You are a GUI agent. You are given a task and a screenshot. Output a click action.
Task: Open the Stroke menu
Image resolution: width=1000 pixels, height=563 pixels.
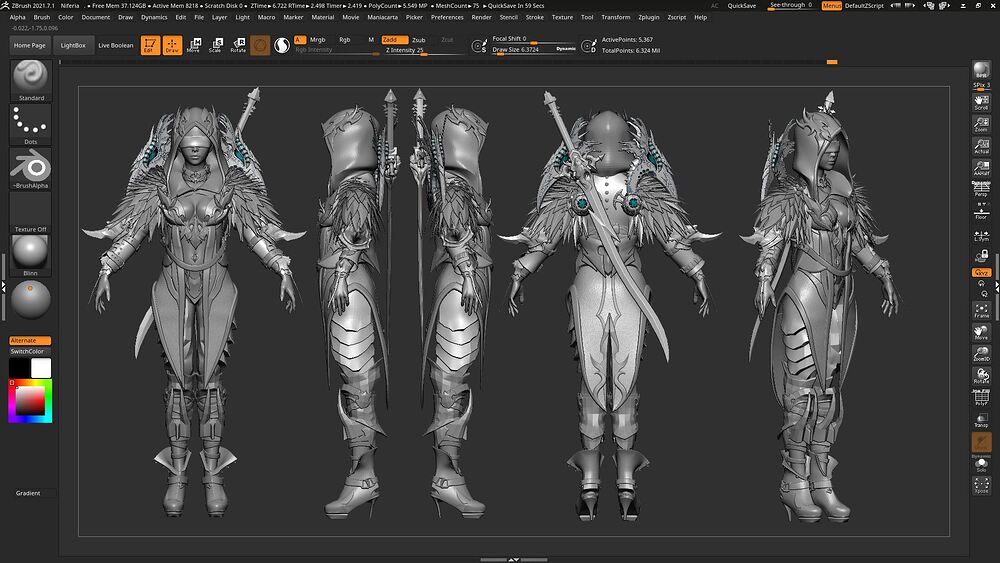coord(534,17)
